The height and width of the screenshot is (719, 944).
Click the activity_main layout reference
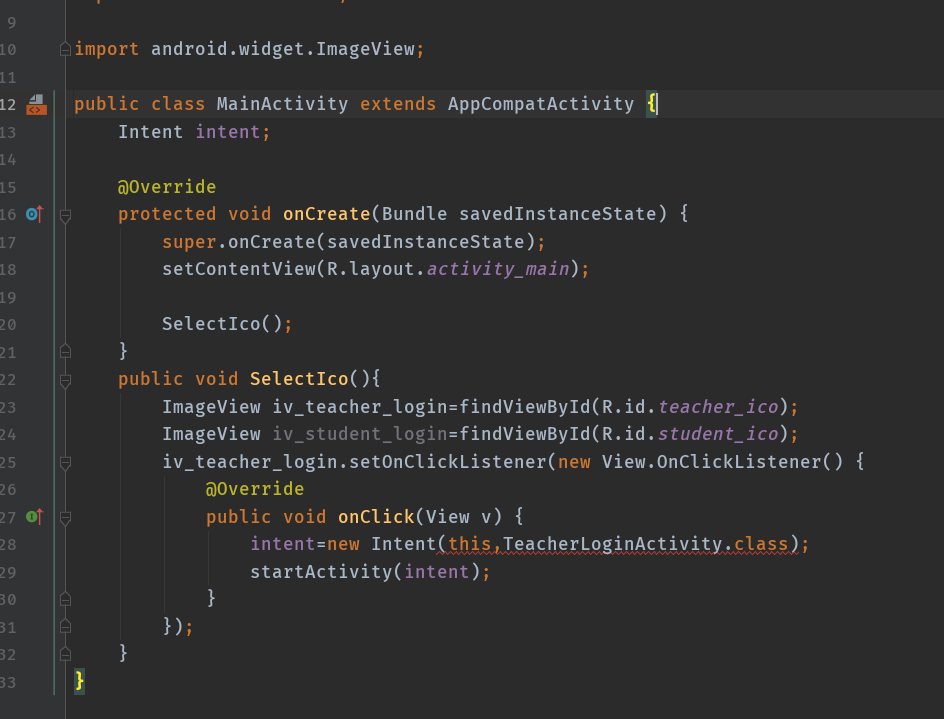[498, 269]
